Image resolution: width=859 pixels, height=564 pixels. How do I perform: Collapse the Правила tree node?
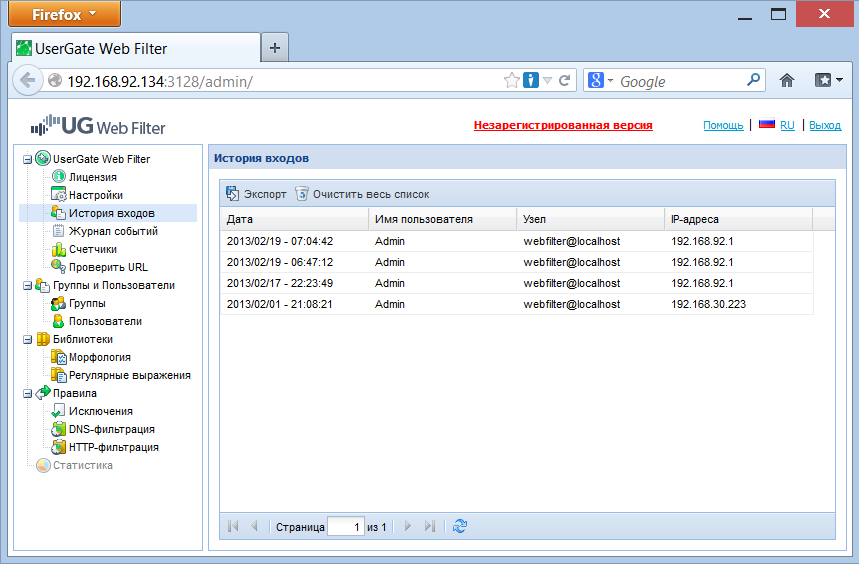pos(27,393)
